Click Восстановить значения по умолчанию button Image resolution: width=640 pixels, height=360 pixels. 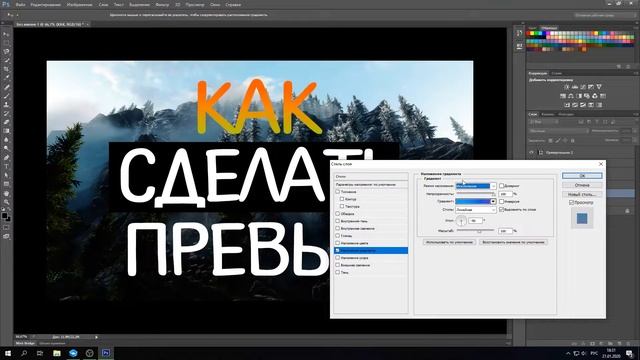(x=513, y=242)
